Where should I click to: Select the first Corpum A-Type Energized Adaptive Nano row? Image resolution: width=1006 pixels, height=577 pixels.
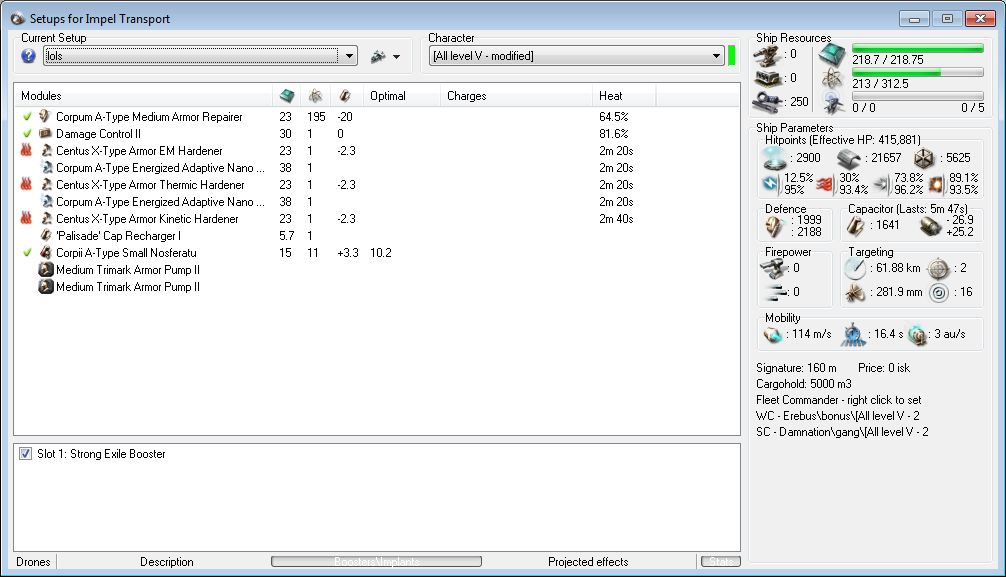[377, 168]
